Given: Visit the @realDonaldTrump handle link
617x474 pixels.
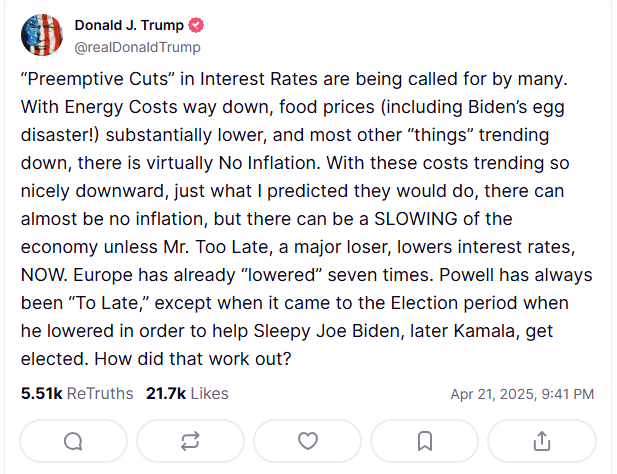Looking at the screenshot, I should click(x=138, y=47).
